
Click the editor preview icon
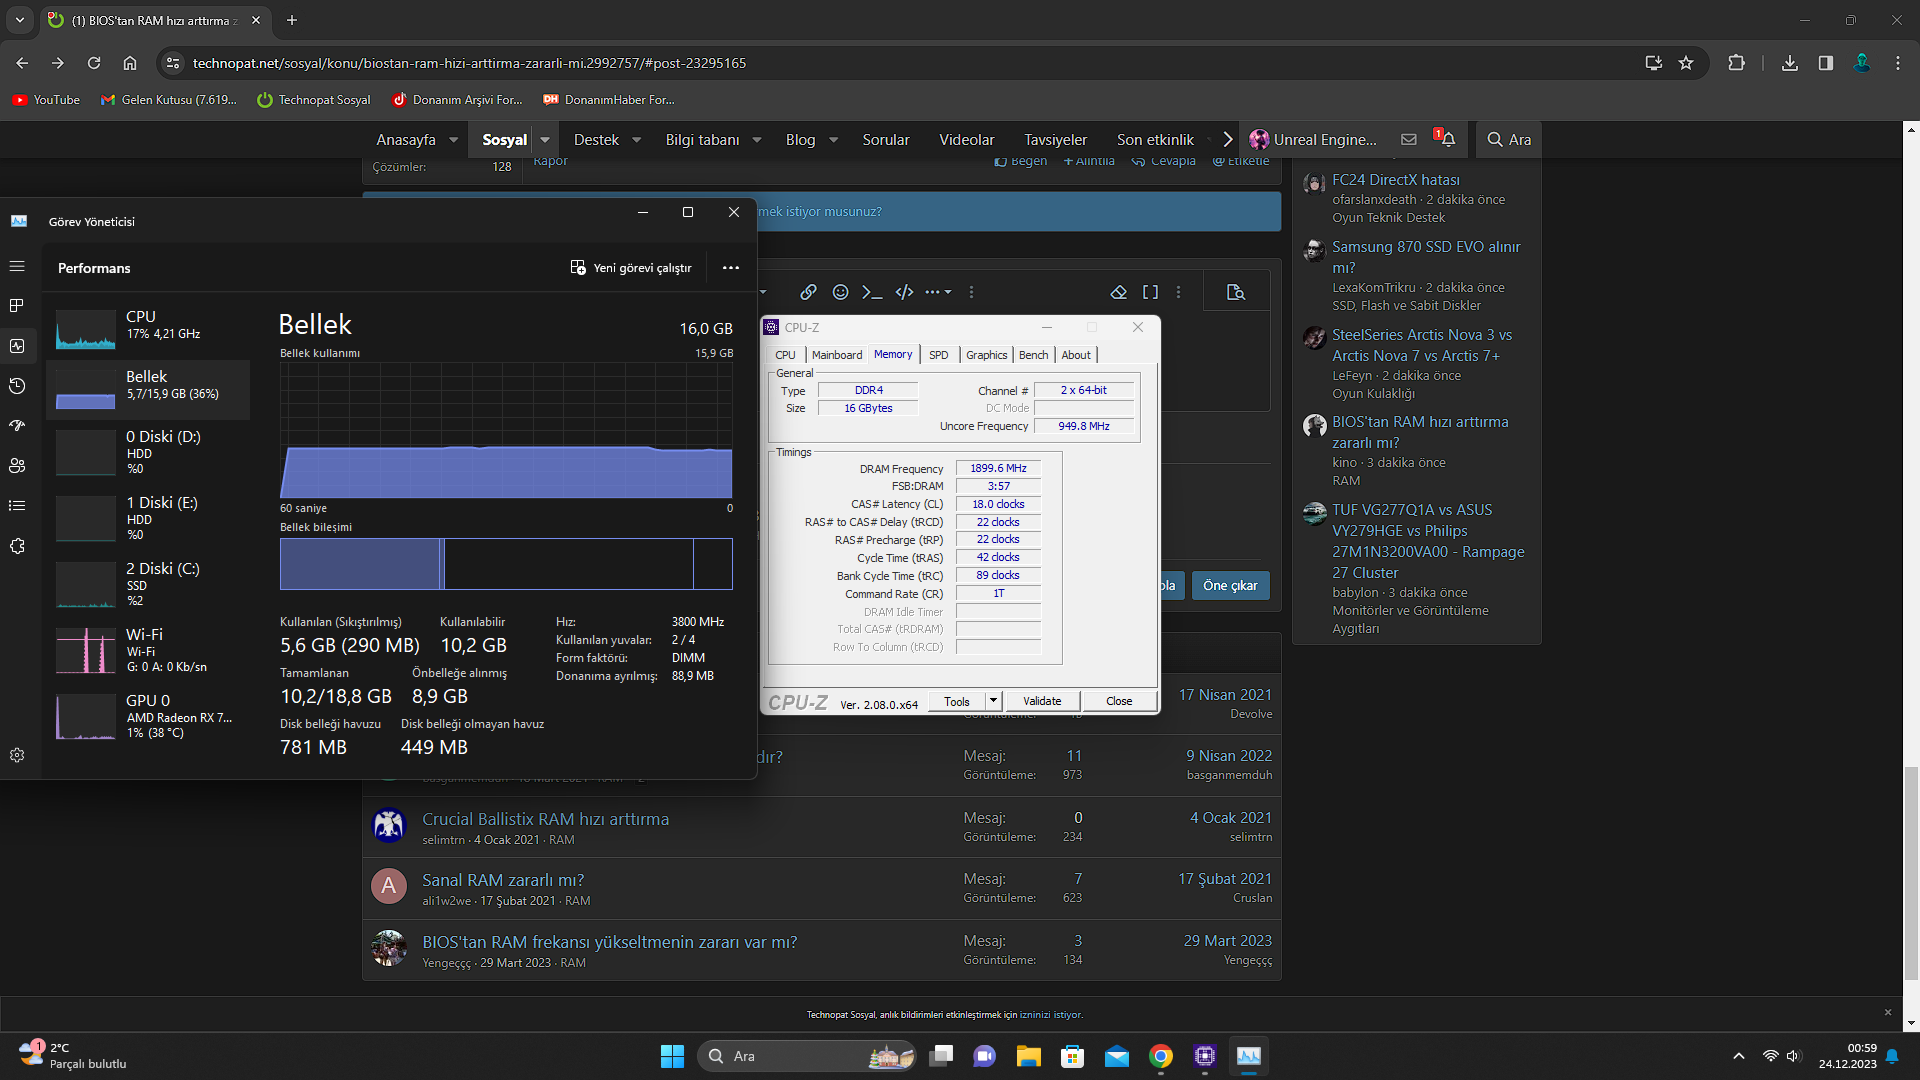click(x=1236, y=292)
